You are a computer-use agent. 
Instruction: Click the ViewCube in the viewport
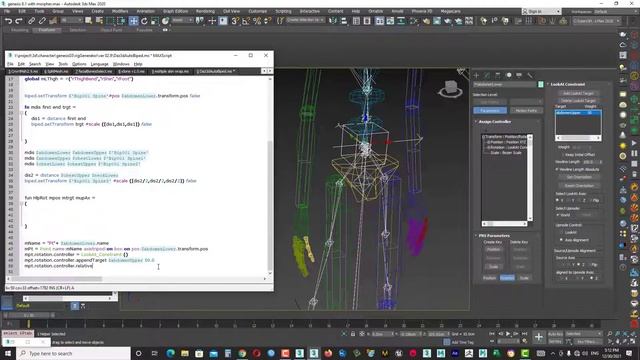(451, 89)
